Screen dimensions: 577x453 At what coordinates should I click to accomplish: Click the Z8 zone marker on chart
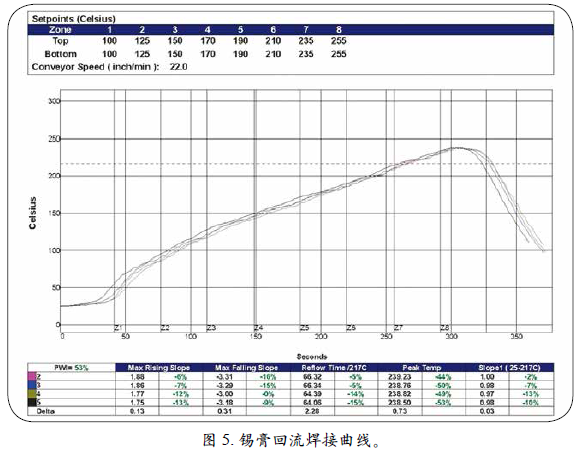point(445,328)
